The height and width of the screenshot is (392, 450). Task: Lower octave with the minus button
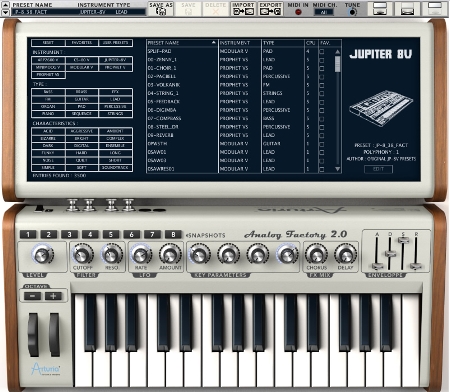[32, 296]
